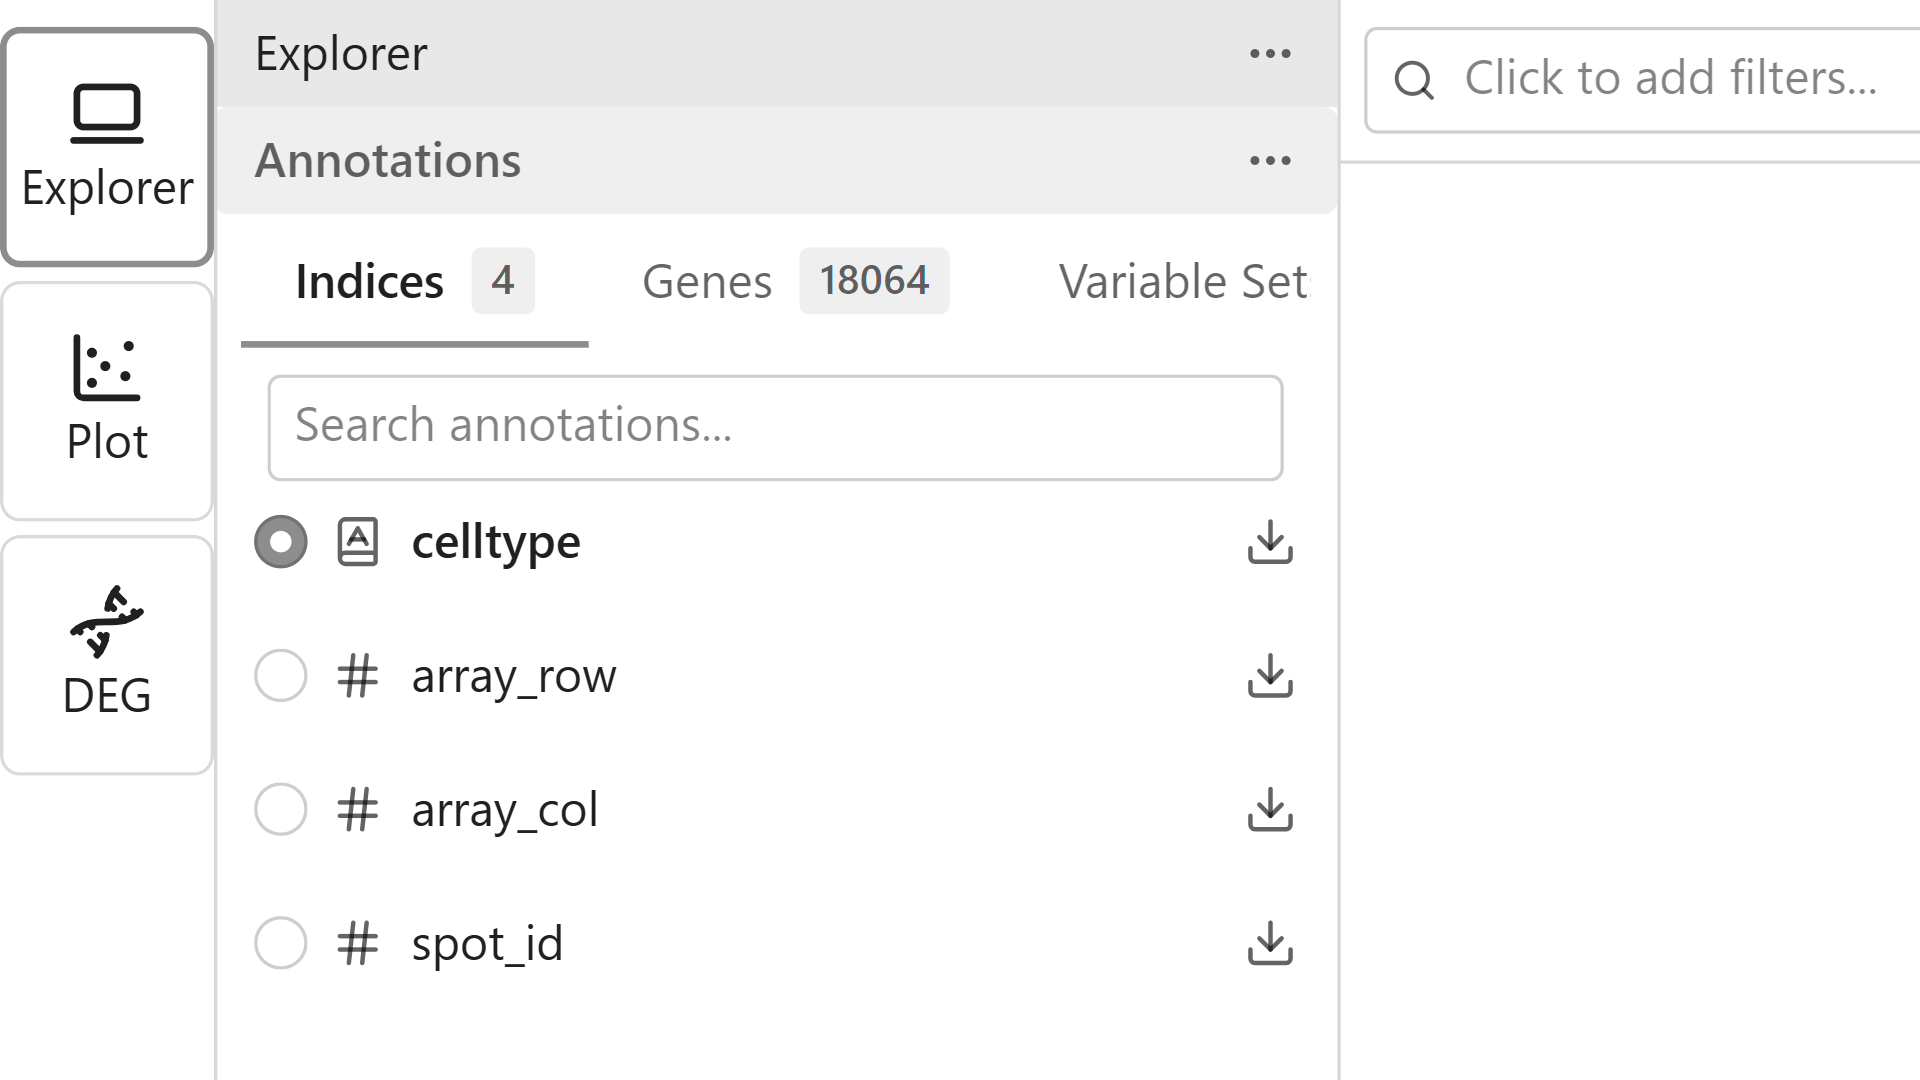
Task: Select the celltype annotation label
Action: [496, 542]
